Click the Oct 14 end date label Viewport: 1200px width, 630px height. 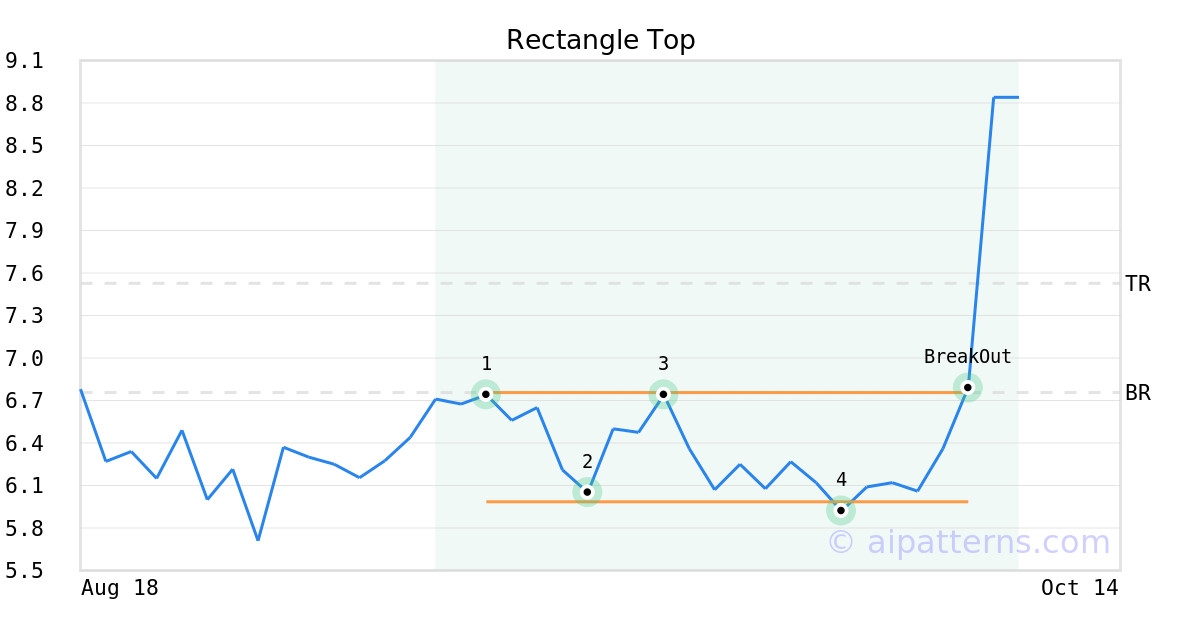pos(1079,588)
